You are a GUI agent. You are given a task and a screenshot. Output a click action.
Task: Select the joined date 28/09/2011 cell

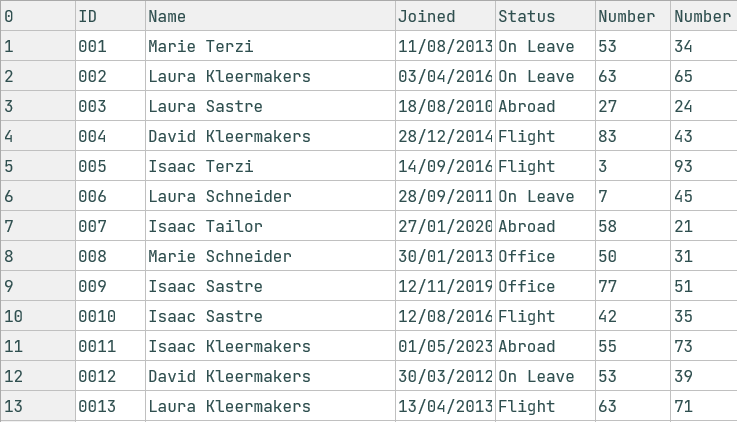point(445,196)
